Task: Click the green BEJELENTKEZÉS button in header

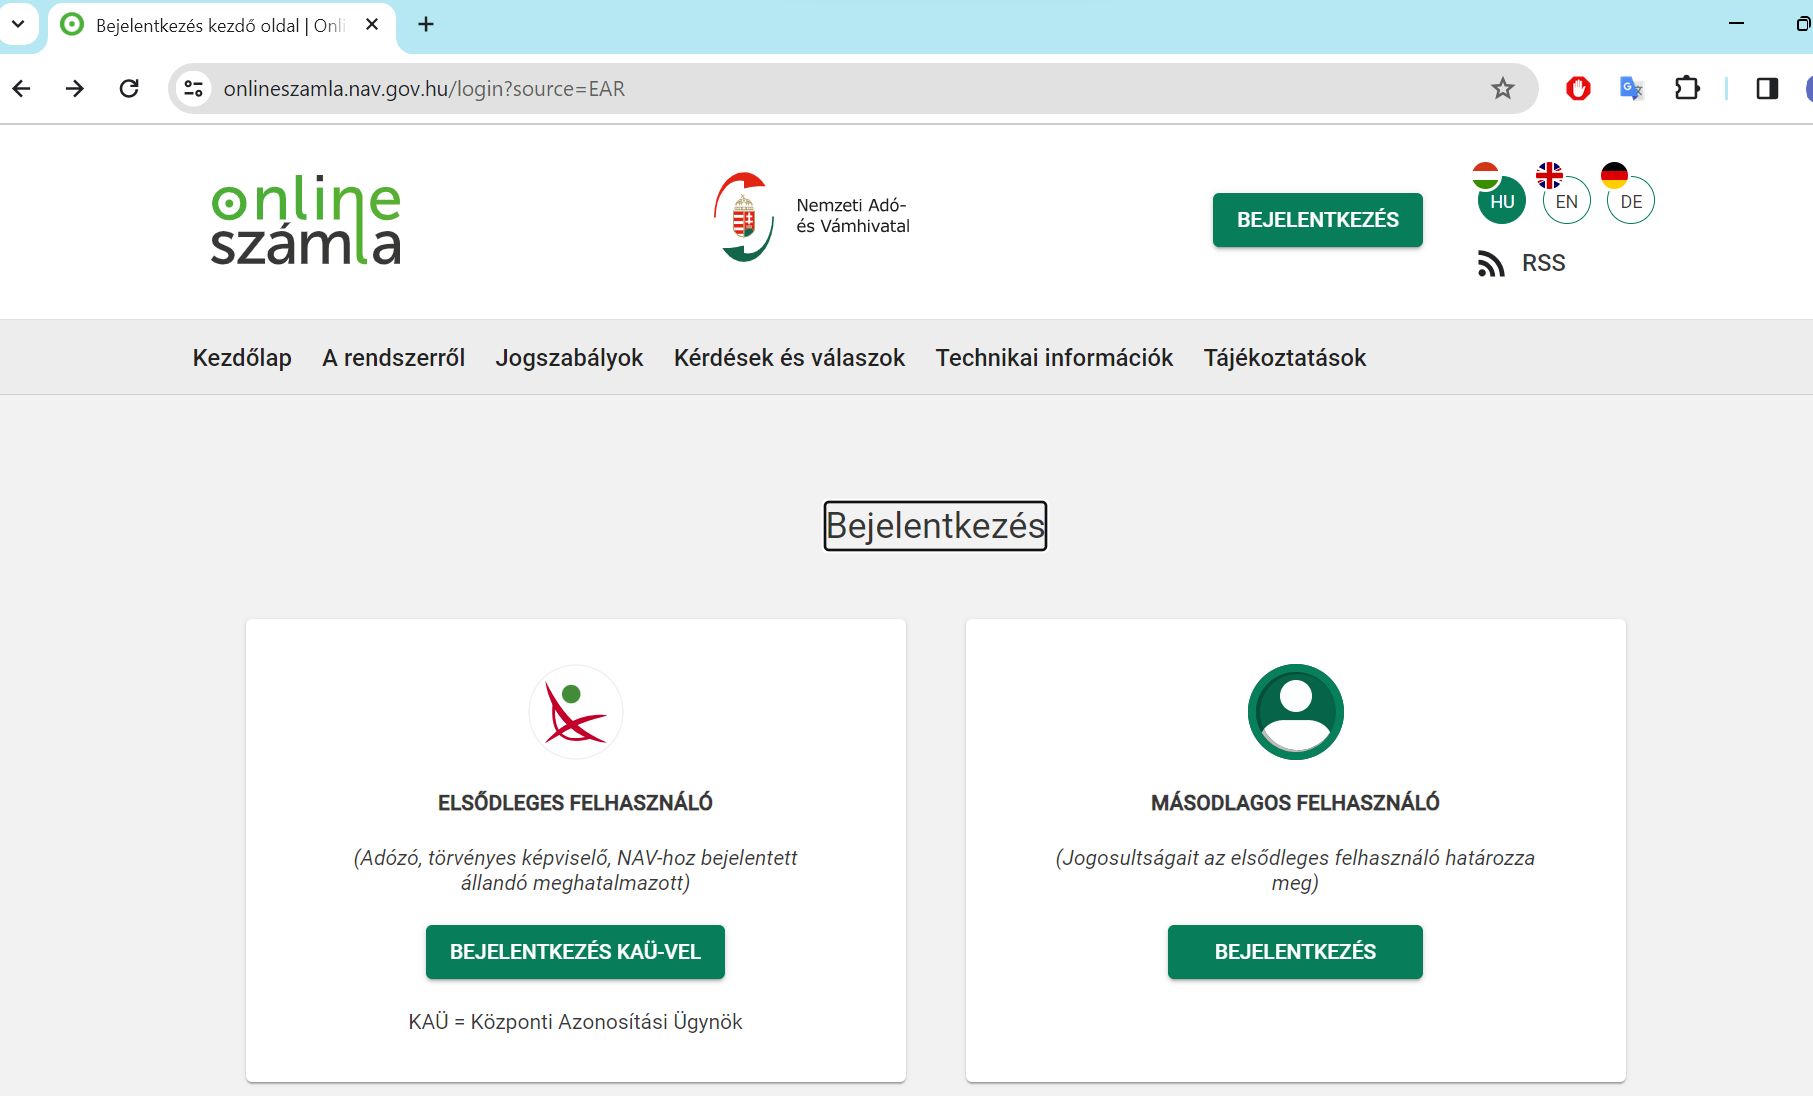Action: [1317, 220]
